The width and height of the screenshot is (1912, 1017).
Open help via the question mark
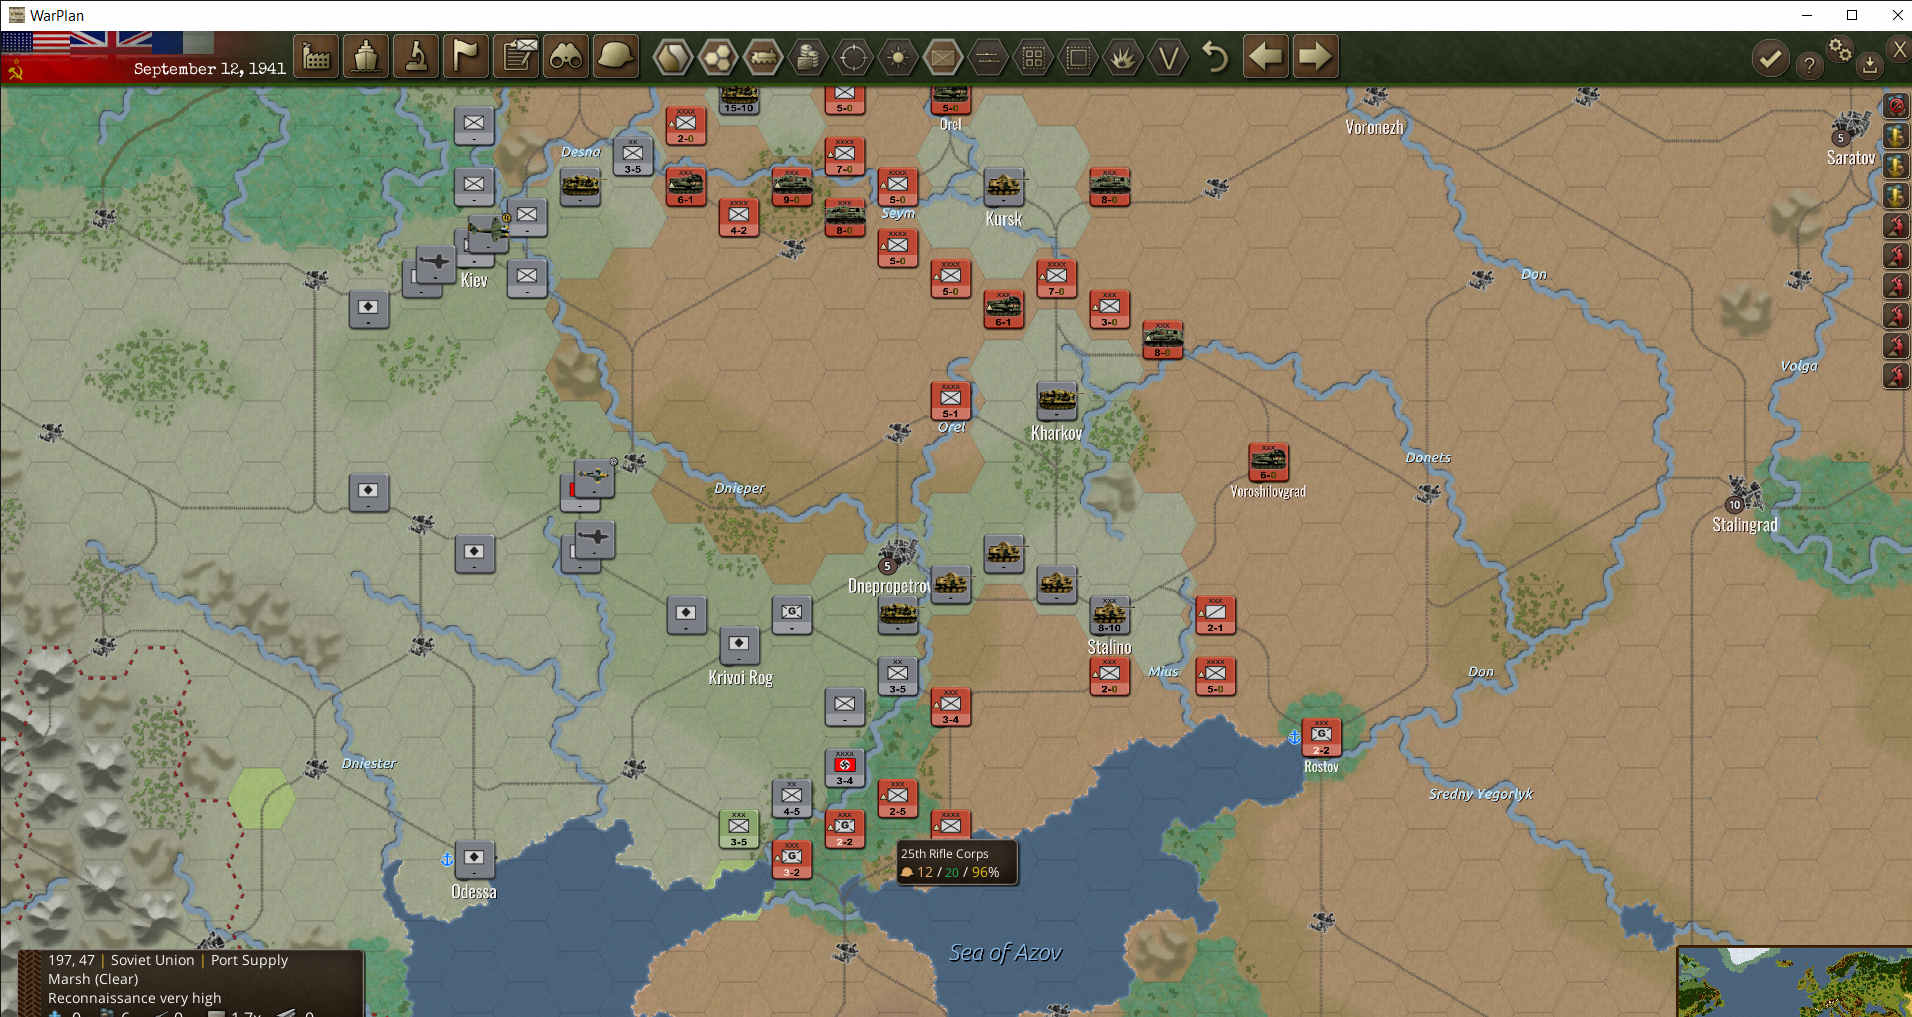(x=1809, y=65)
